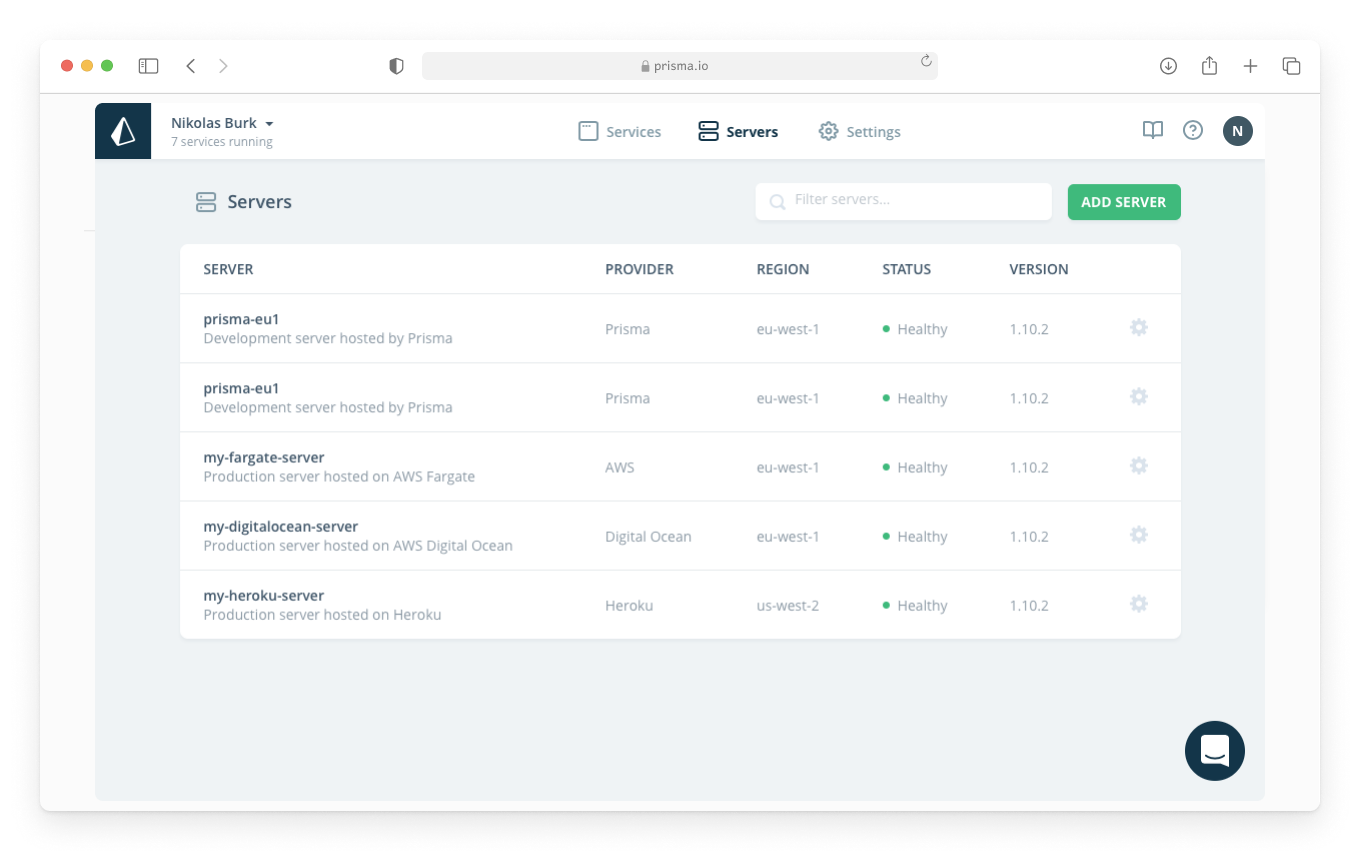The height and width of the screenshot is (851, 1360).
Task: Open settings gear for my-fargate-server
Action: [1138, 466]
